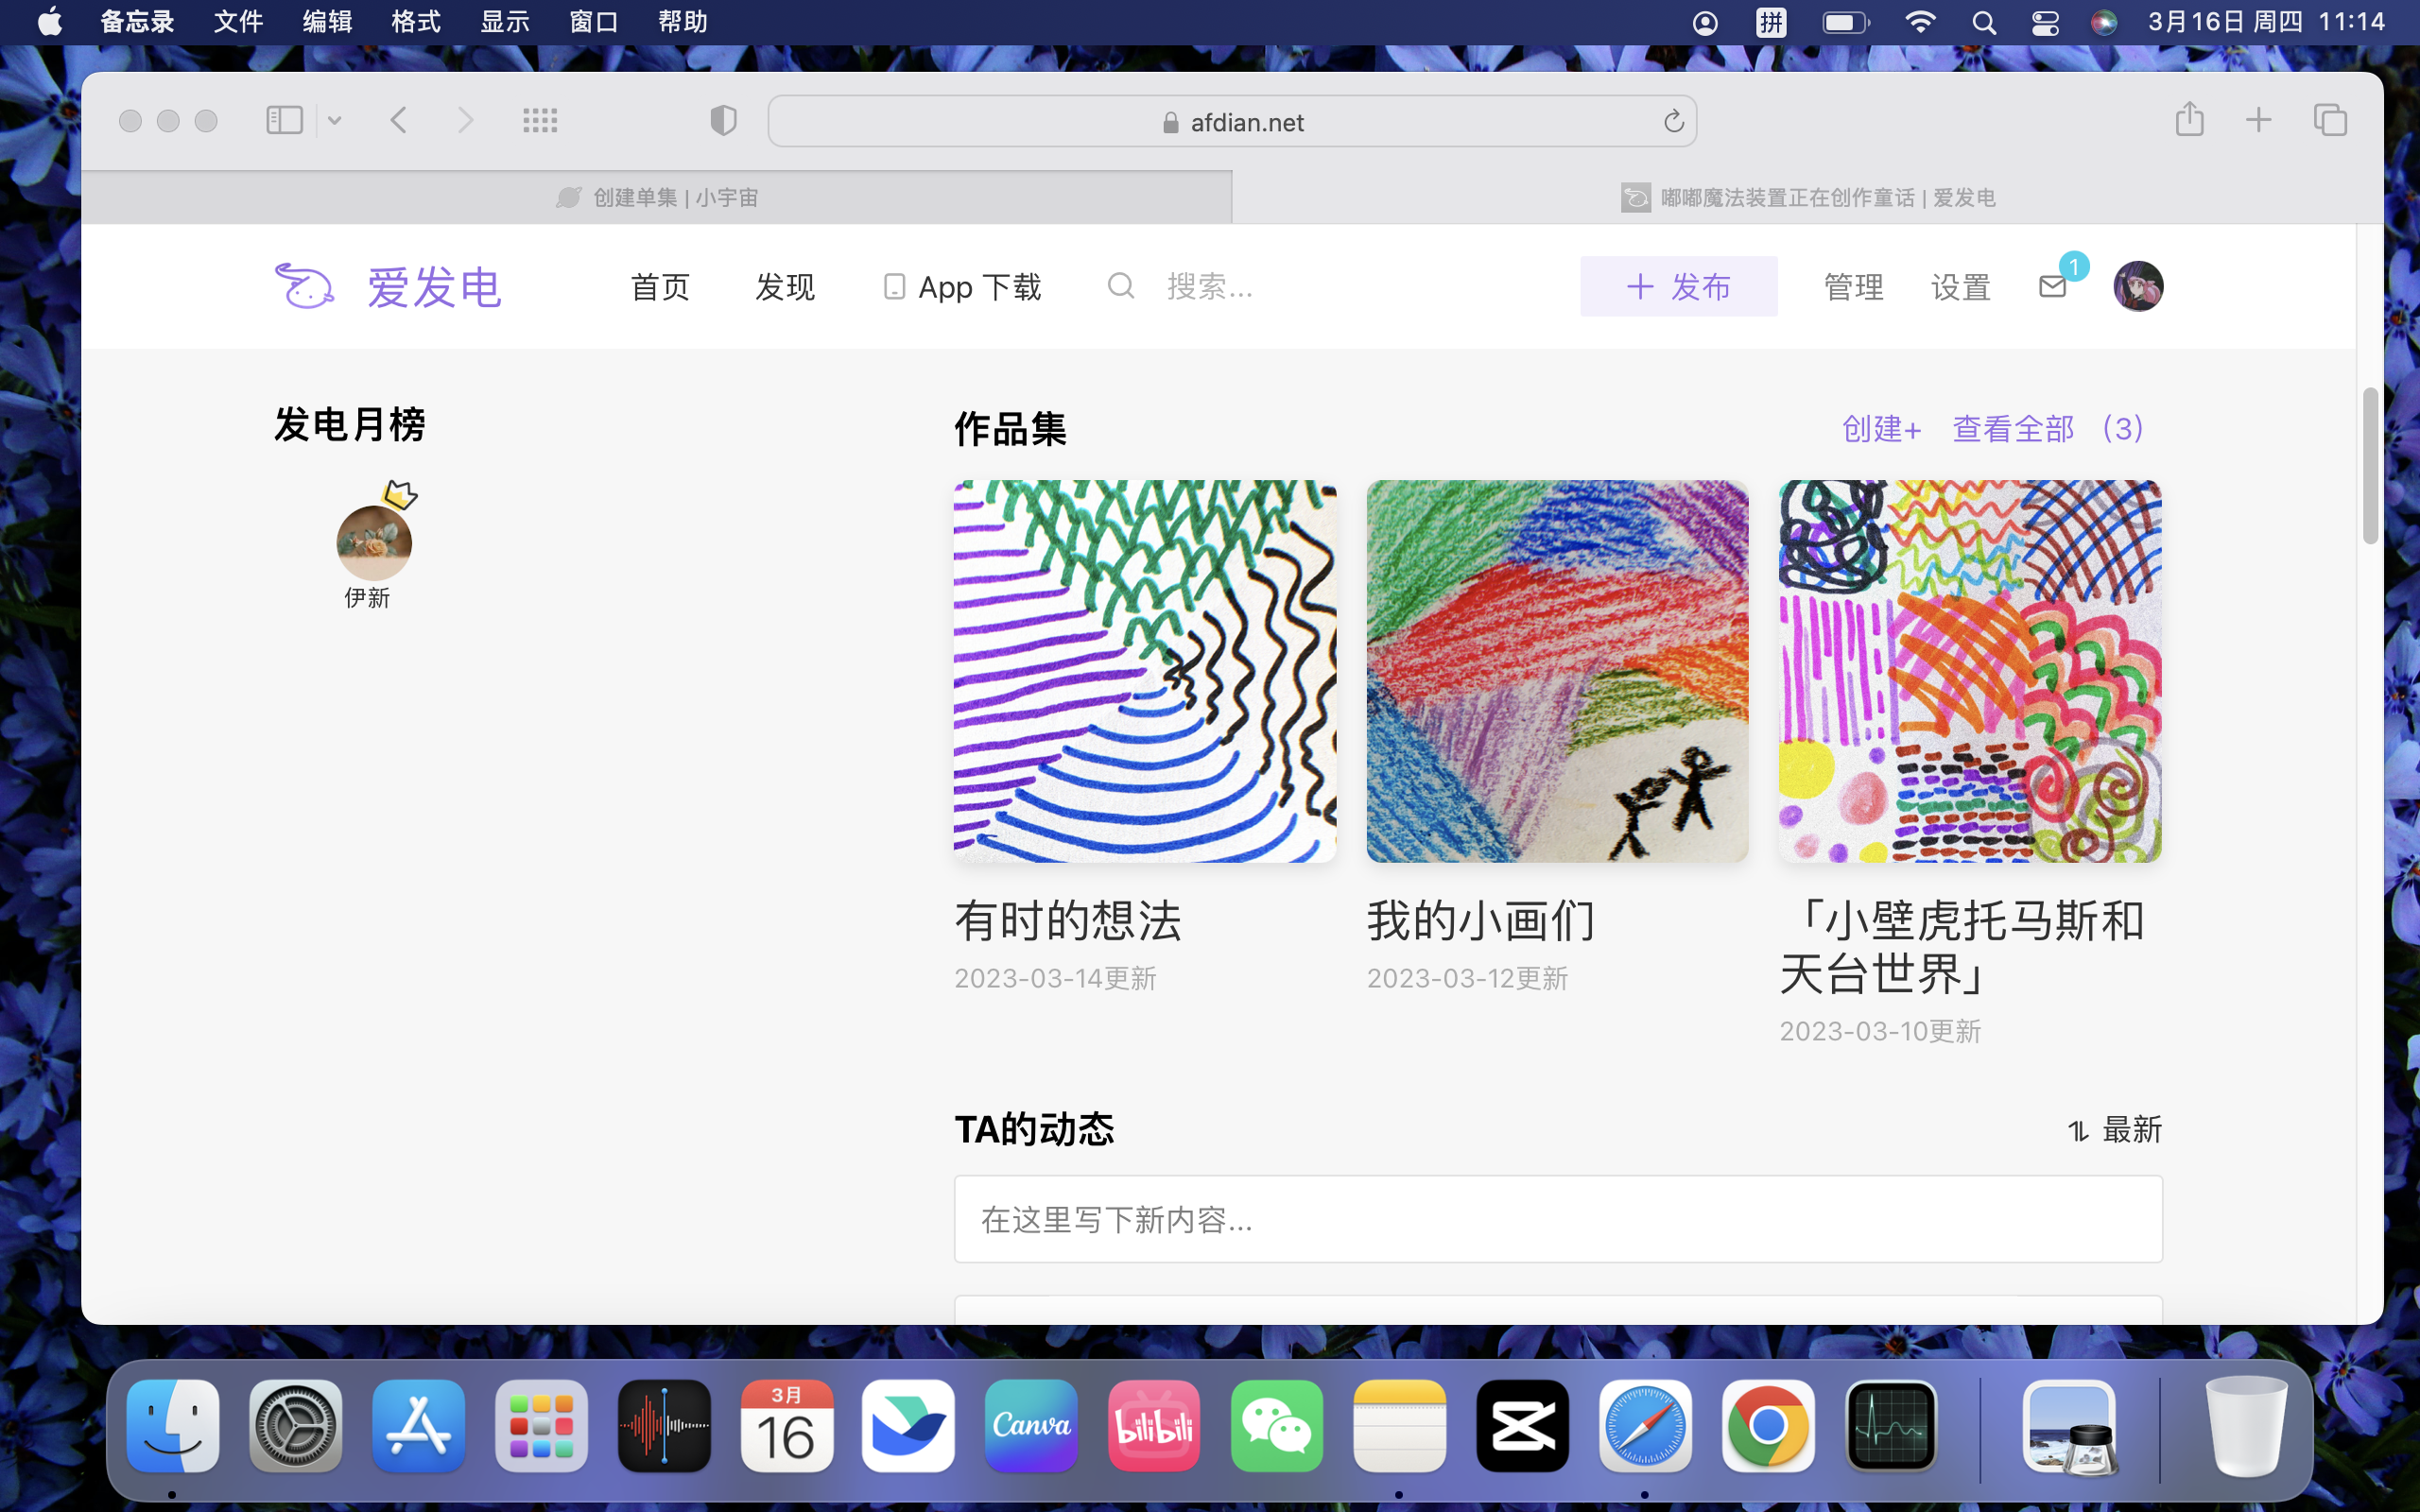Click the Safari share icon
The image size is (2420, 1512).
tap(2189, 120)
